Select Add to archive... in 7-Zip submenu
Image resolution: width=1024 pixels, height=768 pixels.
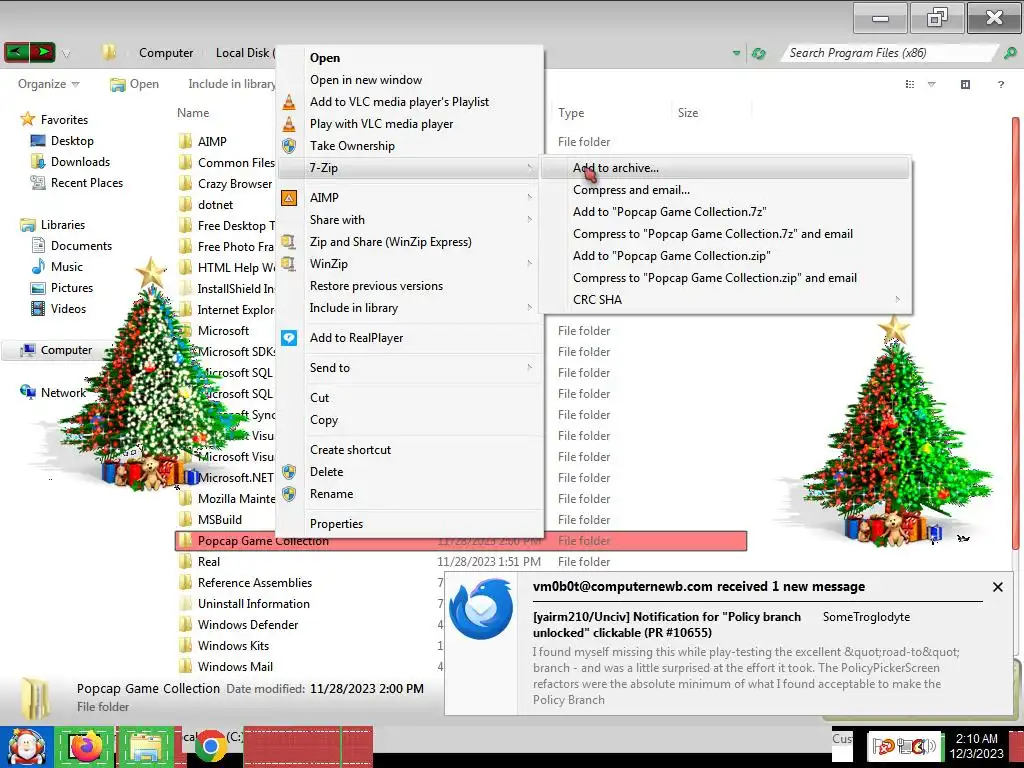725,168
